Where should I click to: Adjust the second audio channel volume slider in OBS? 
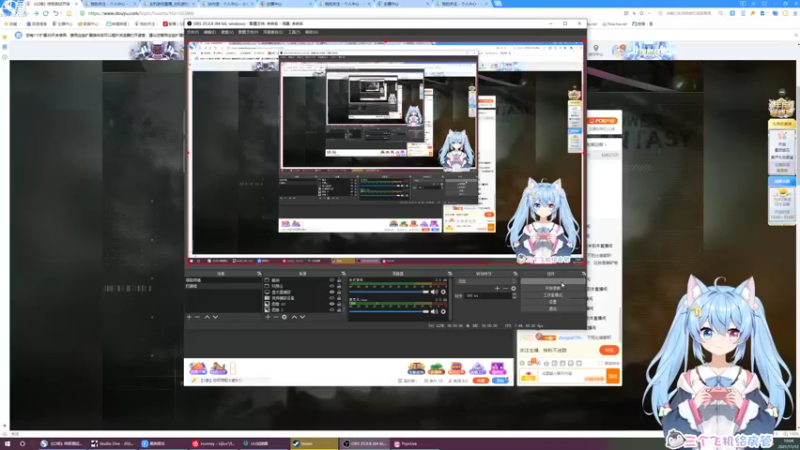pyautogui.click(x=389, y=311)
